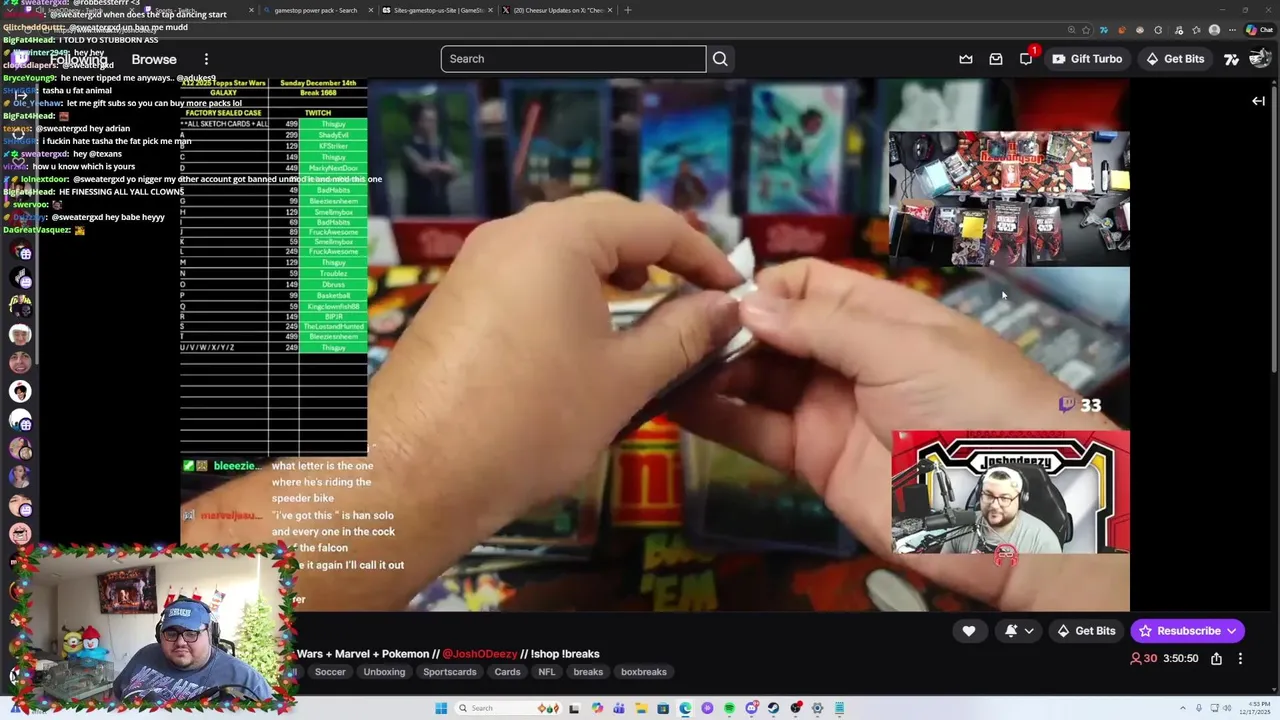Expand the notification options chevron

click(x=1029, y=631)
